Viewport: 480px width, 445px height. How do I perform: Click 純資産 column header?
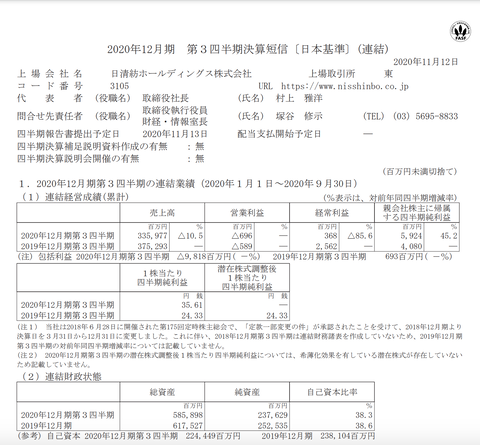coord(247,392)
